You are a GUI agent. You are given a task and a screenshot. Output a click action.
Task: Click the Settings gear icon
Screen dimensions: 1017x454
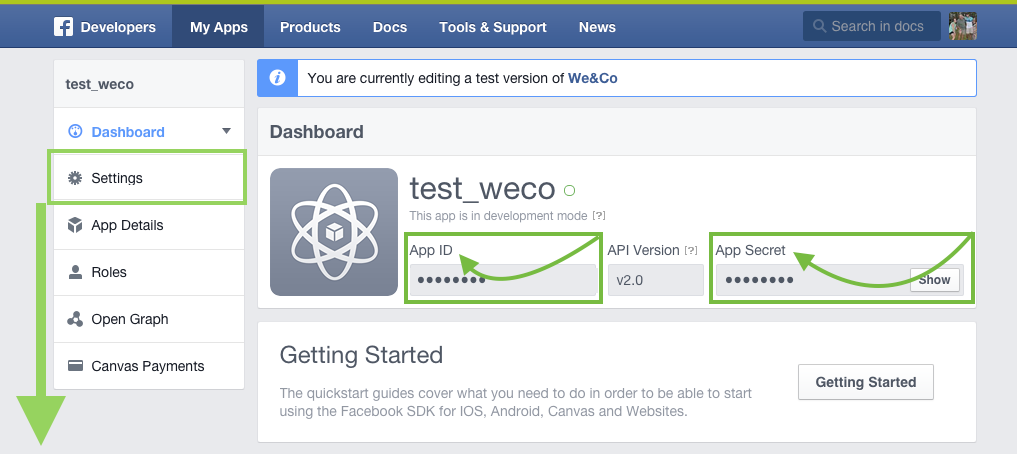point(75,178)
